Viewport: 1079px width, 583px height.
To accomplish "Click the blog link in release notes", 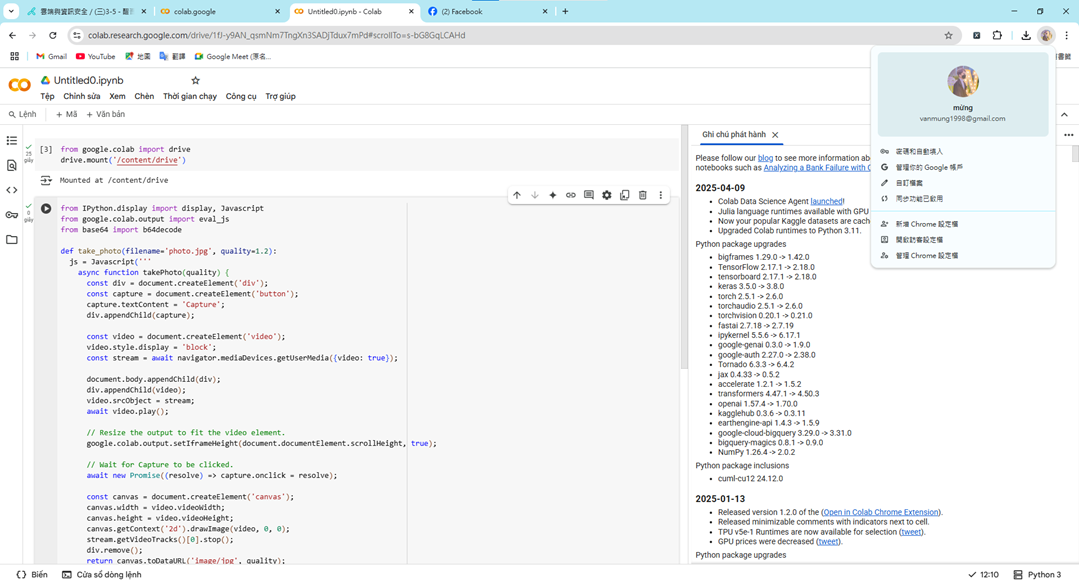I will [765, 158].
